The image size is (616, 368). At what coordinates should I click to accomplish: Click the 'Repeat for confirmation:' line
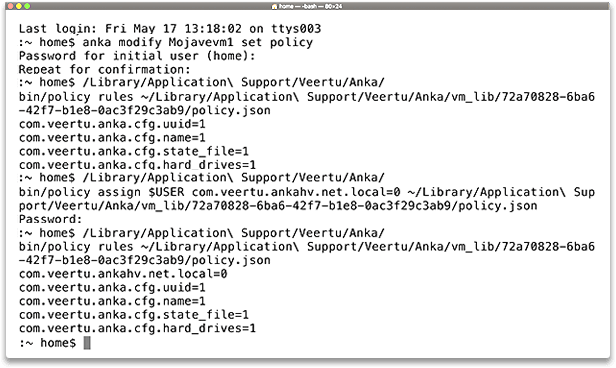[x=104, y=70]
